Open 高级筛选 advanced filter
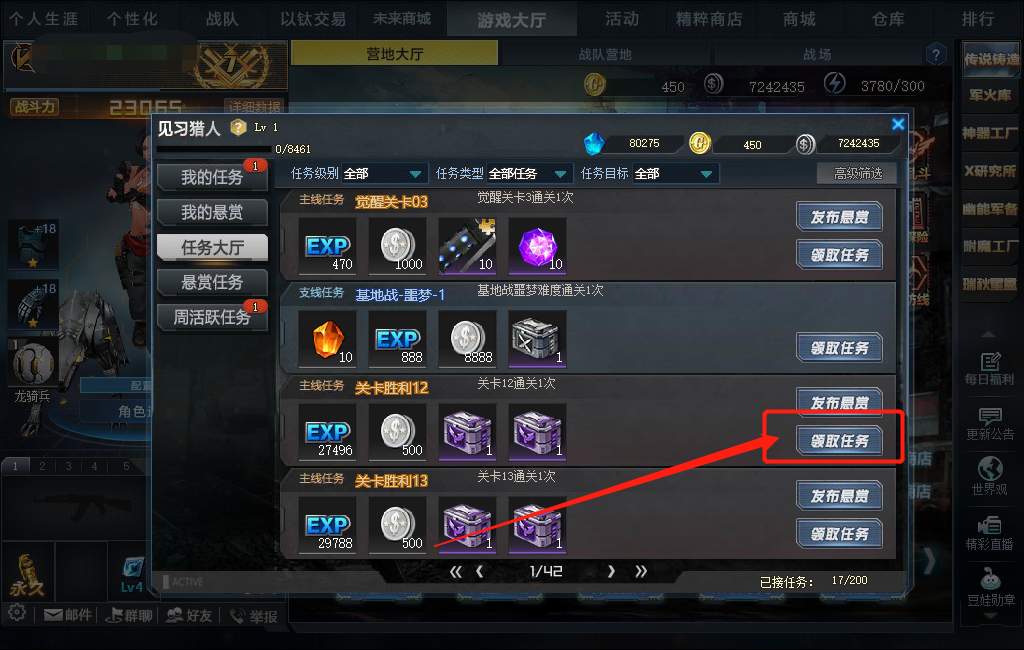Viewport: 1024px width, 650px height. (857, 173)
